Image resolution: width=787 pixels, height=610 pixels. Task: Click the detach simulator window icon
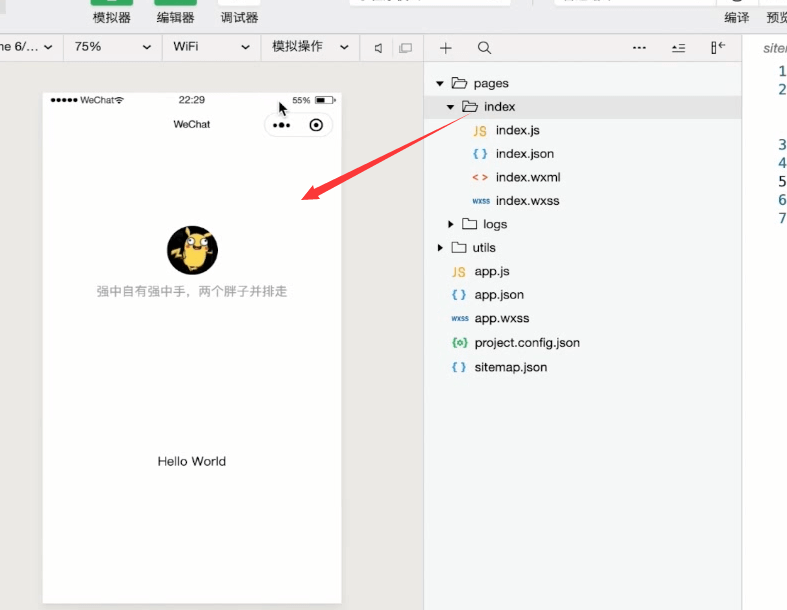click(405, 48)
